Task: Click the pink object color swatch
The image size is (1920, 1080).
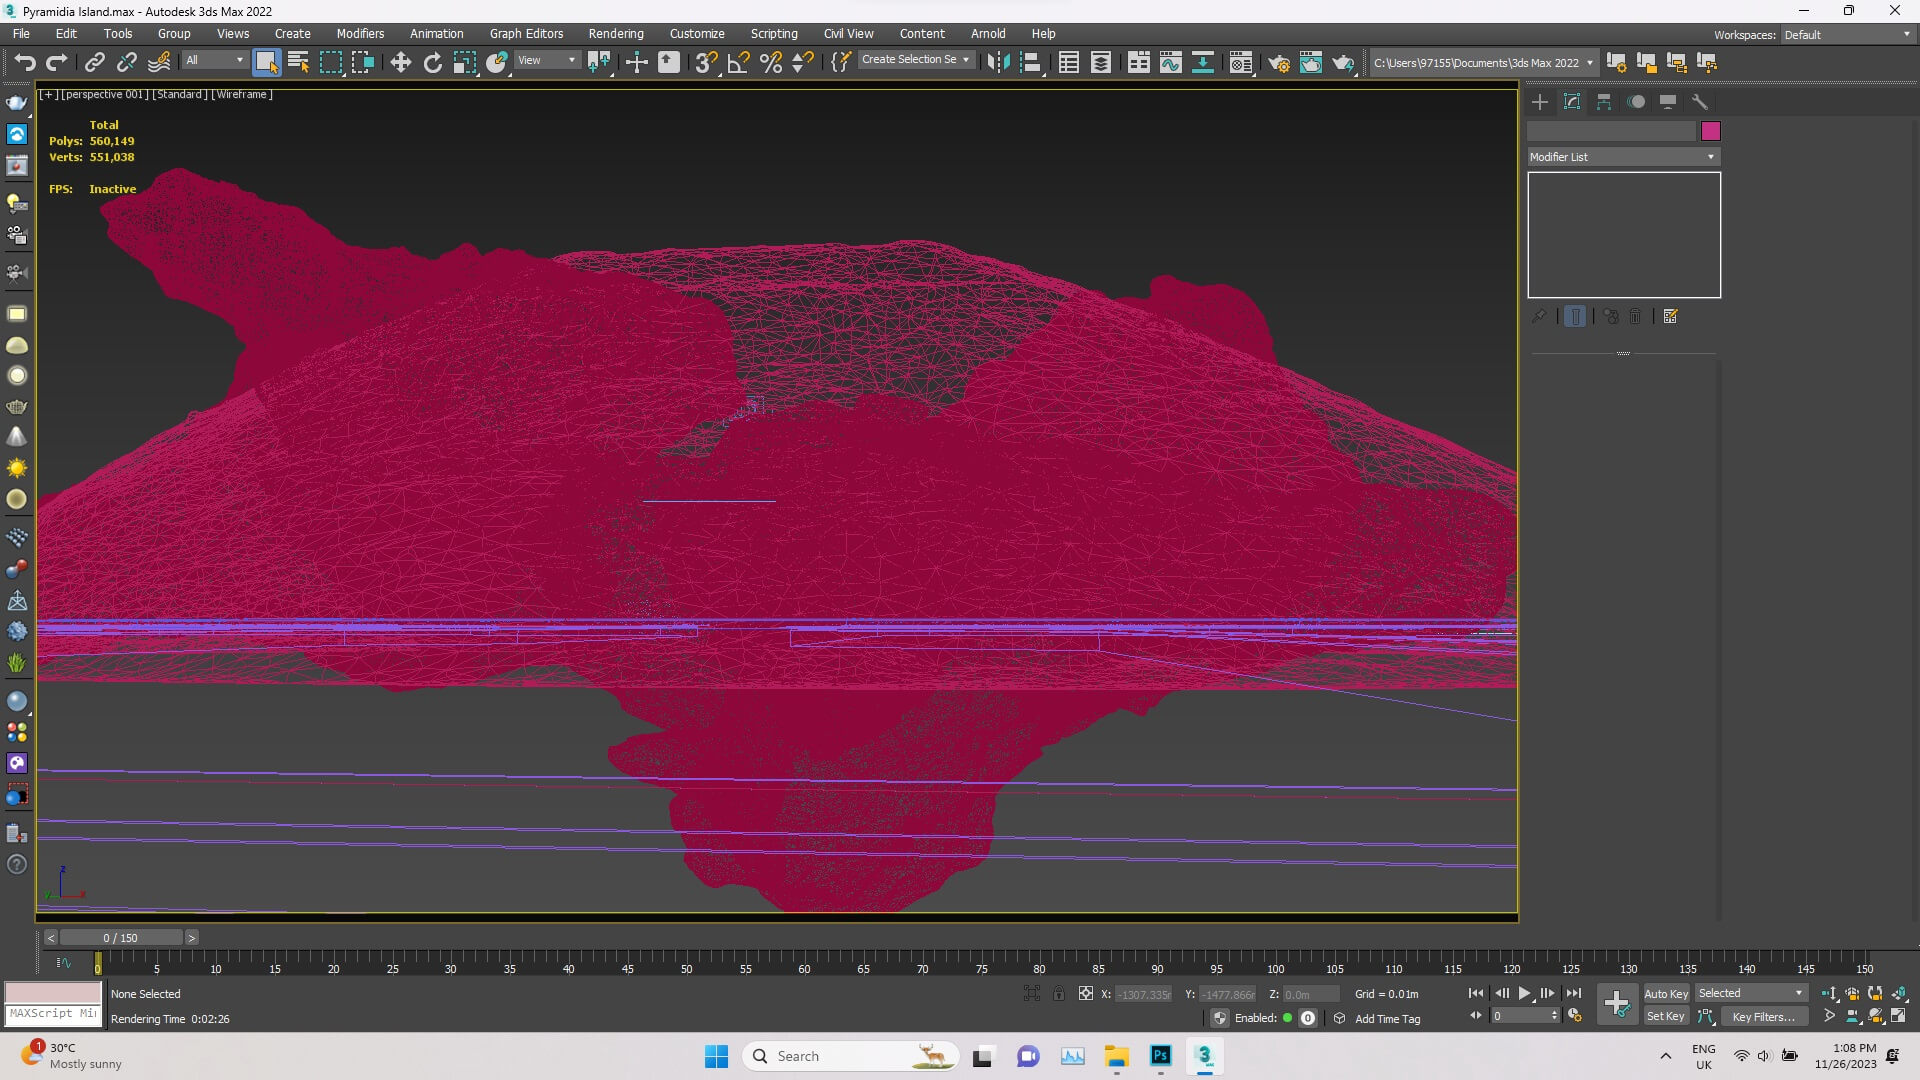Action: [1710, 131]
